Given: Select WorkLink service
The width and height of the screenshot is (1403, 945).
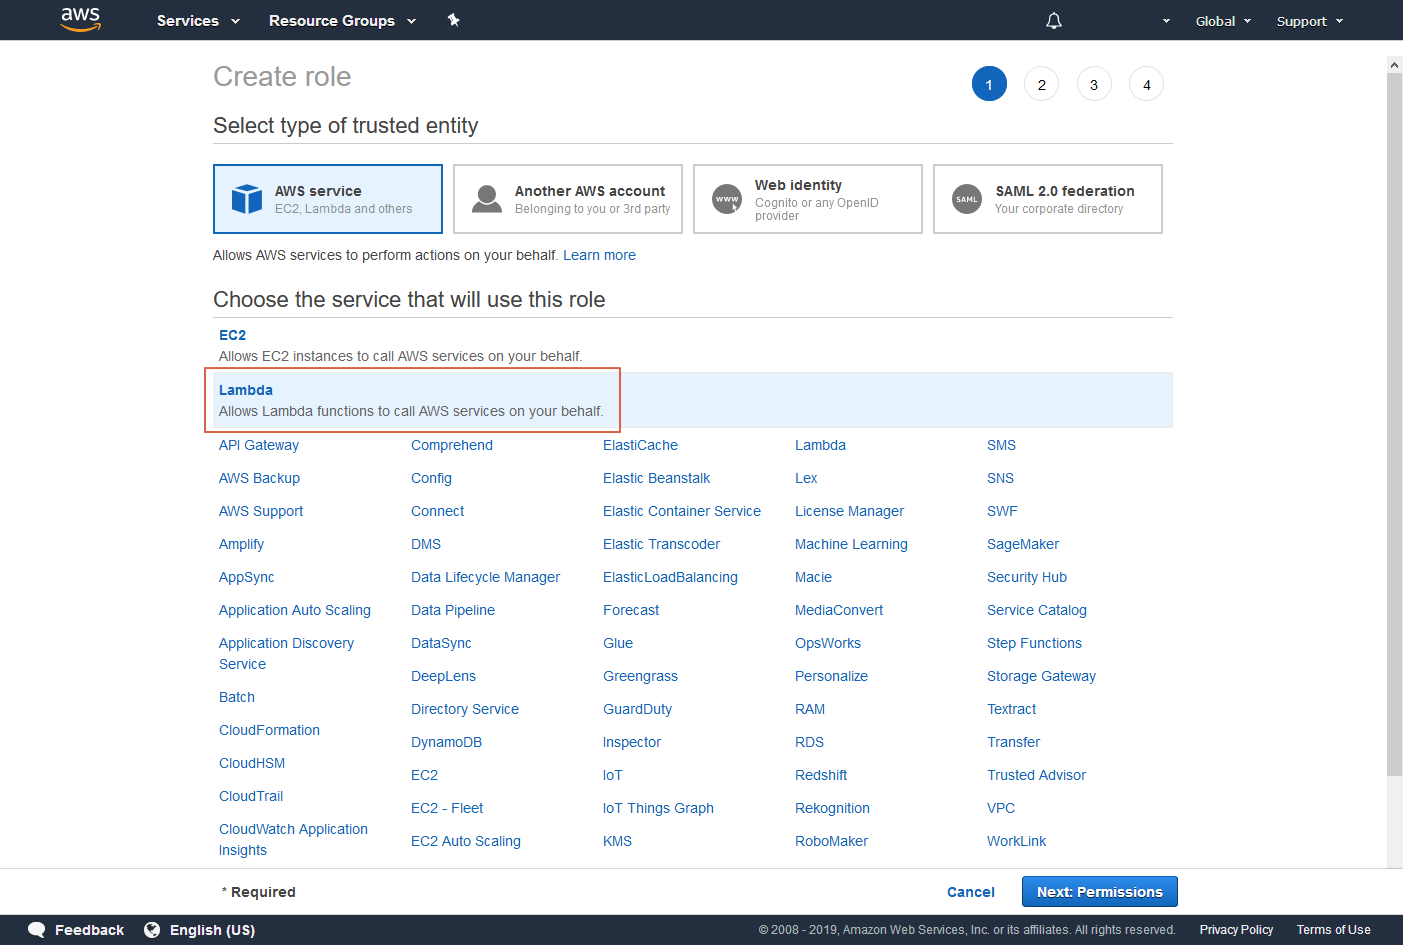Looking at the screenshot, I should click(x=1016, y=841).
